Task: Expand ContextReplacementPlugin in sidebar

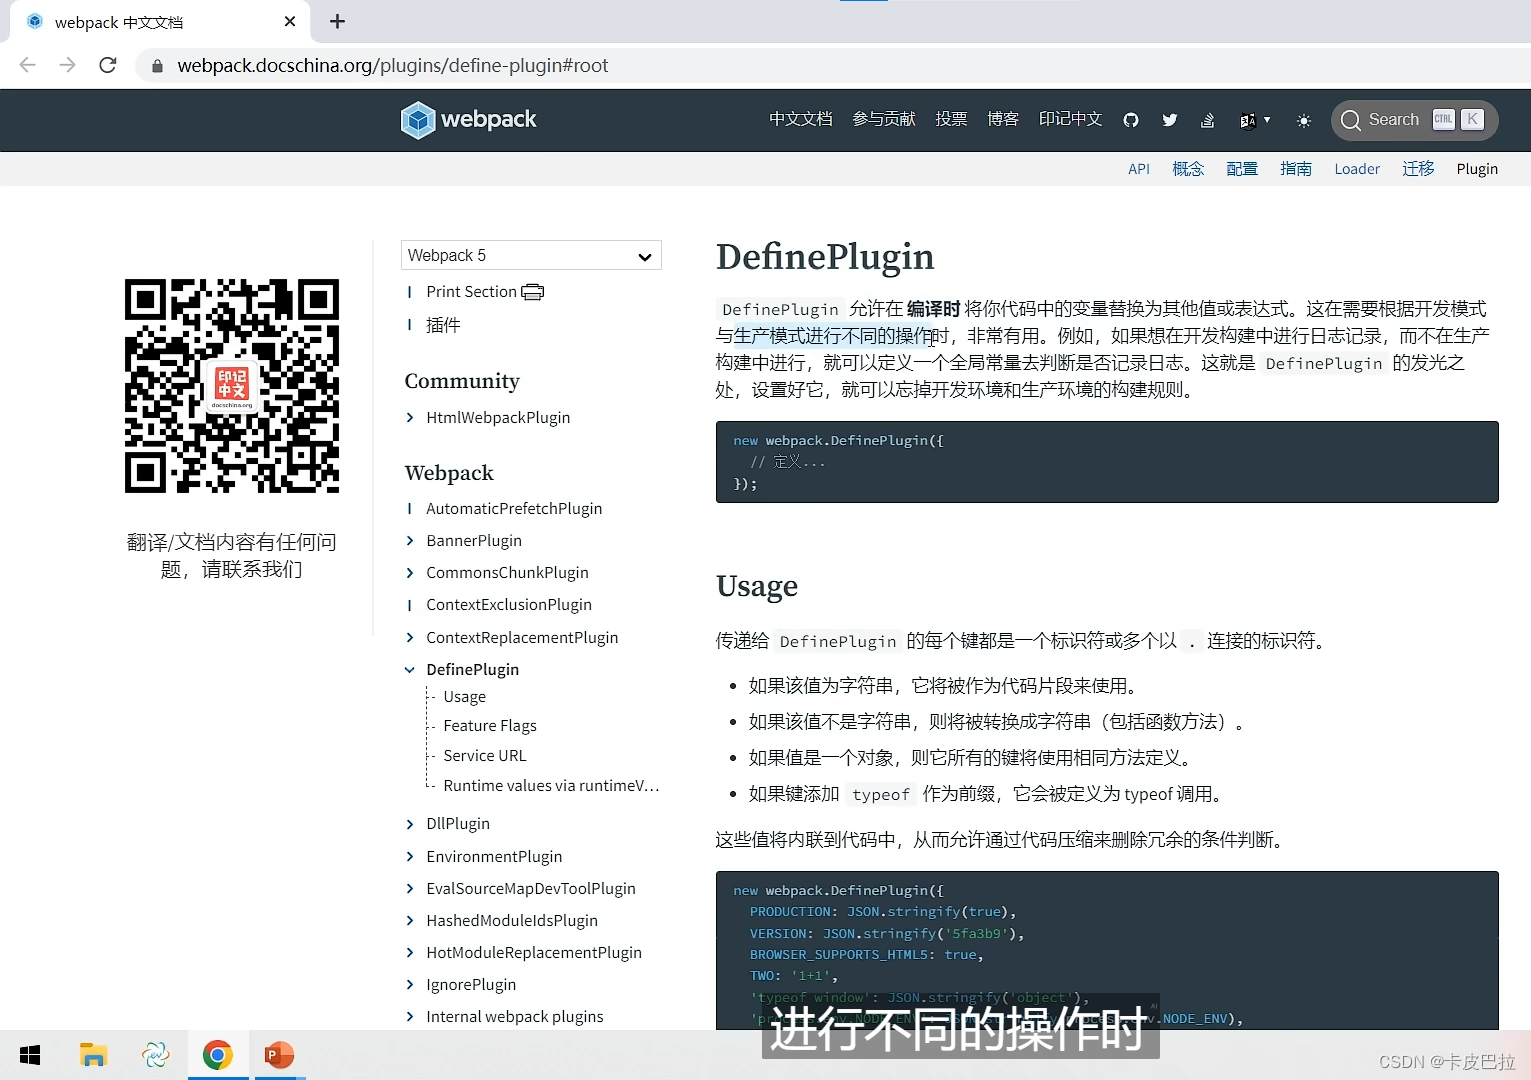Action: pos(409,638)
